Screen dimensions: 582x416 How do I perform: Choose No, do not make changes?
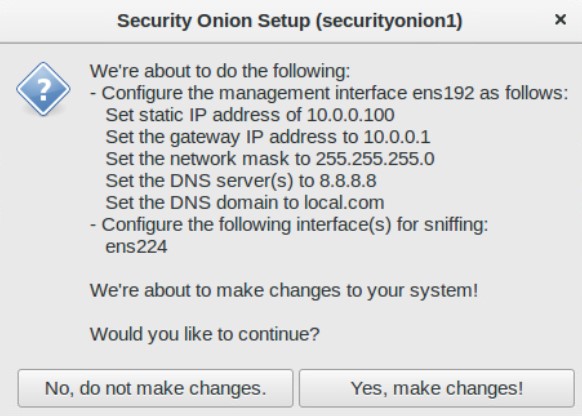155,388
